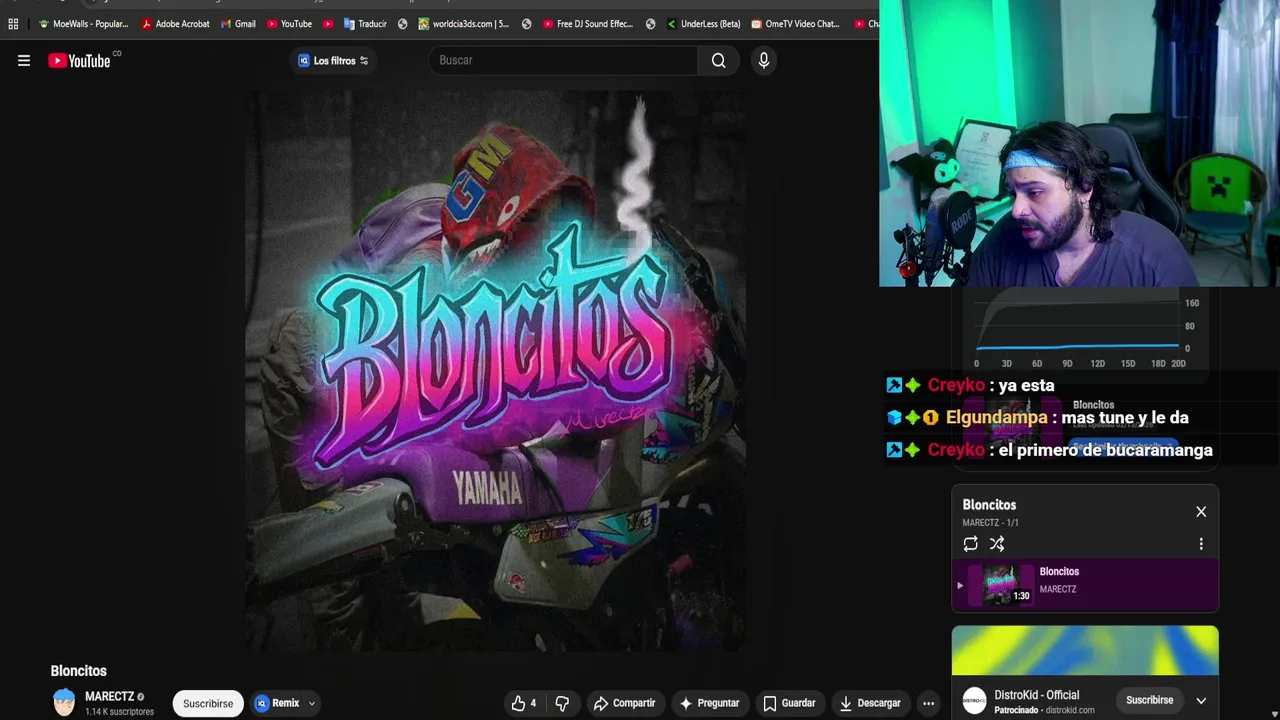The width and height of the screenshot is (1280, 720).
Task: Click the Remix button
Action: 276,703
